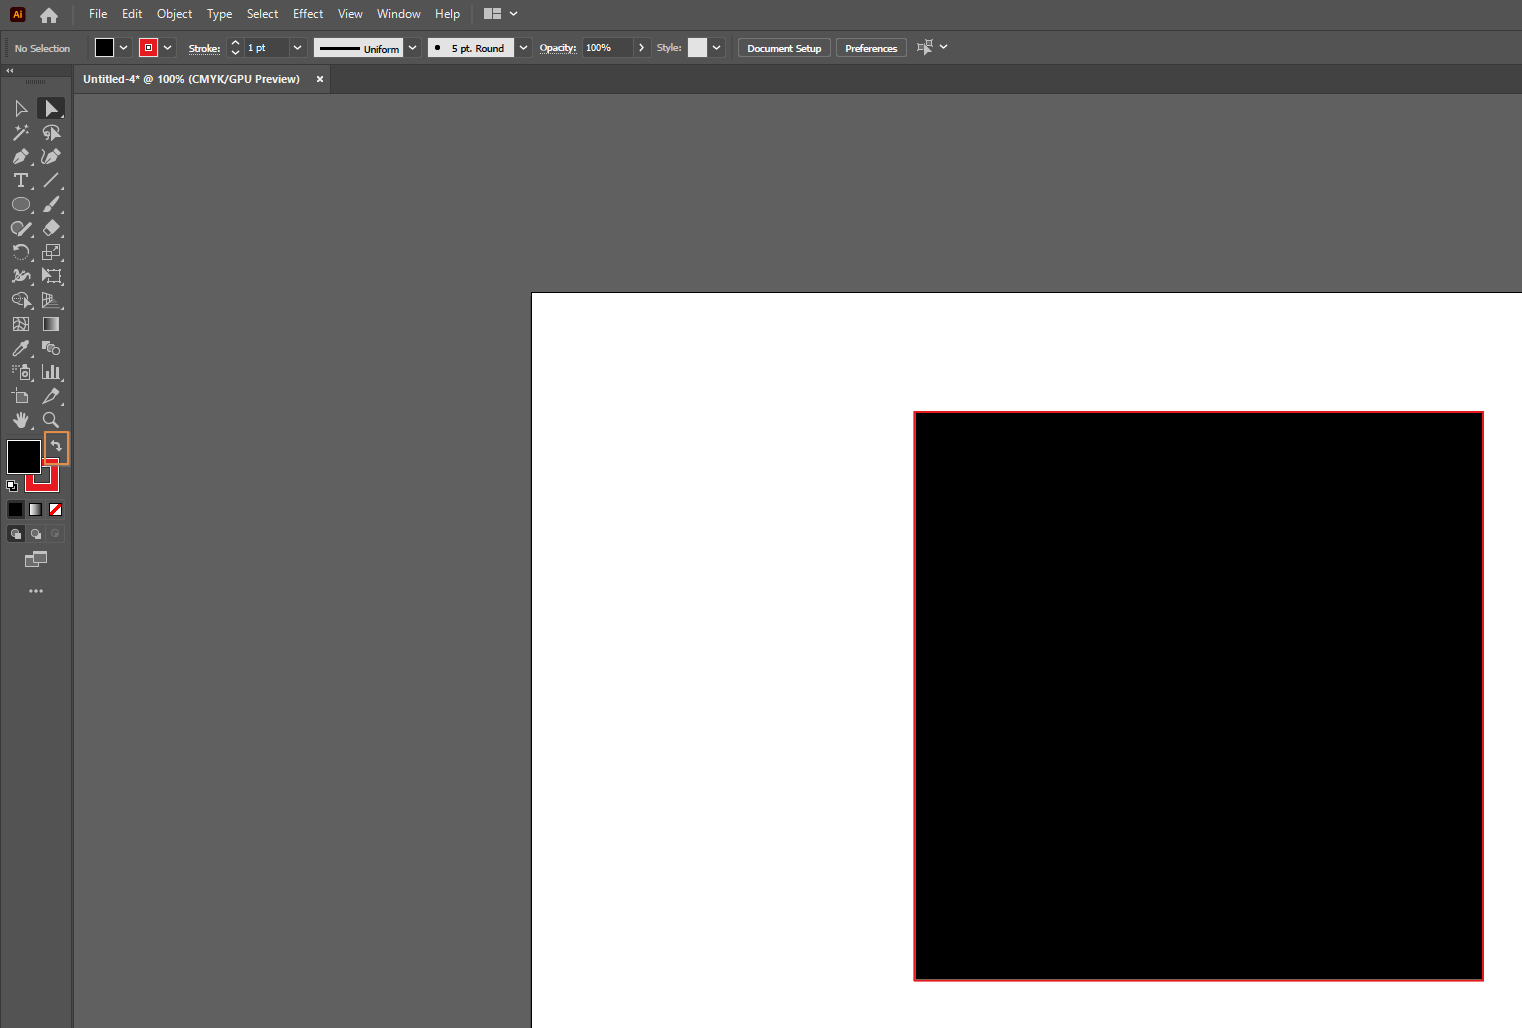1522x1028 pixels.
Task: Open the Effect menu
Action: click(308, 14)
